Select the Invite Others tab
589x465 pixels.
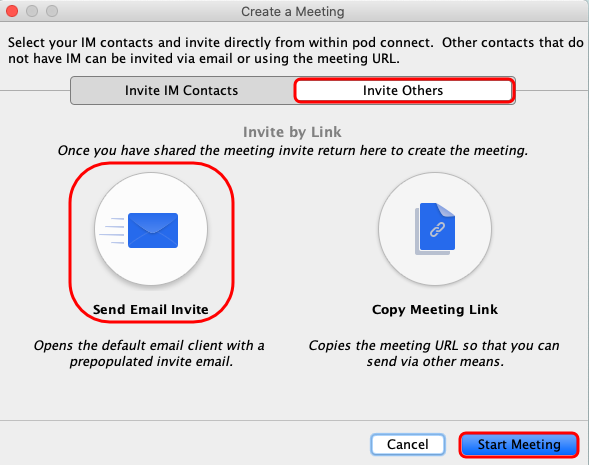click(x=403, y=91)
